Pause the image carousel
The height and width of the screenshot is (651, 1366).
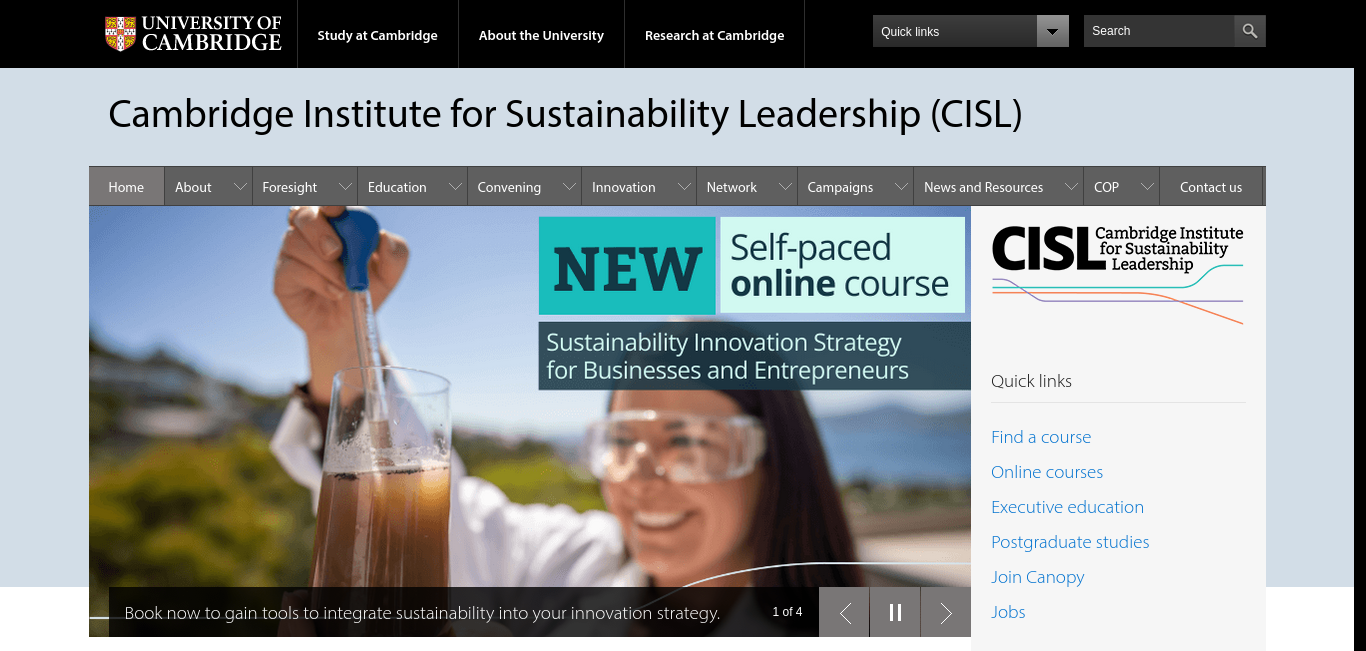895,612
